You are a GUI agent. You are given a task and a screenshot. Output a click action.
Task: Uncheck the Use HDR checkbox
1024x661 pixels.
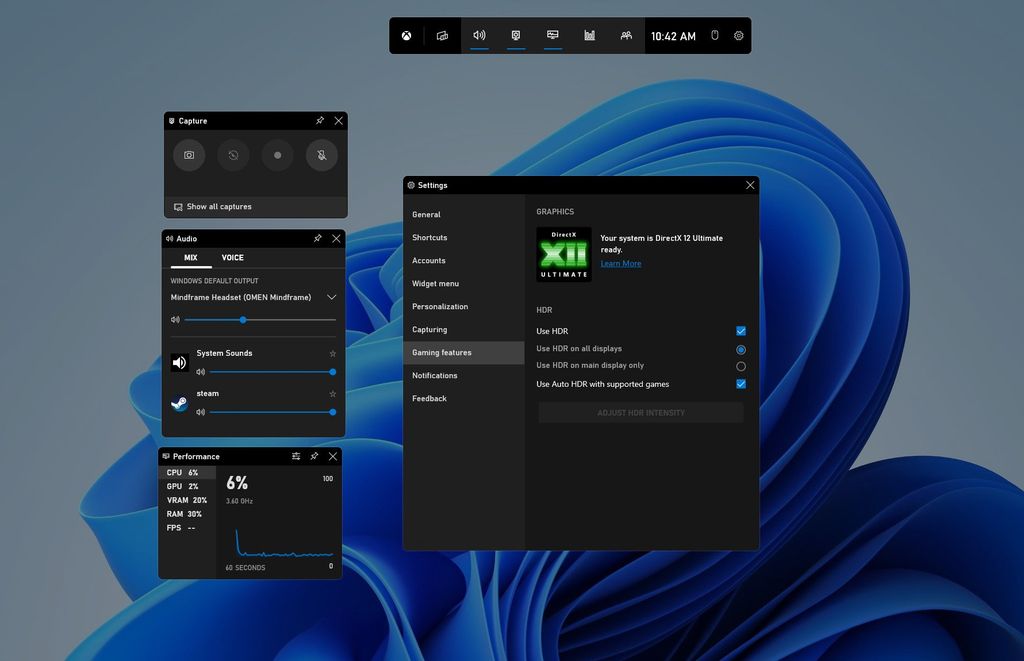741,330
